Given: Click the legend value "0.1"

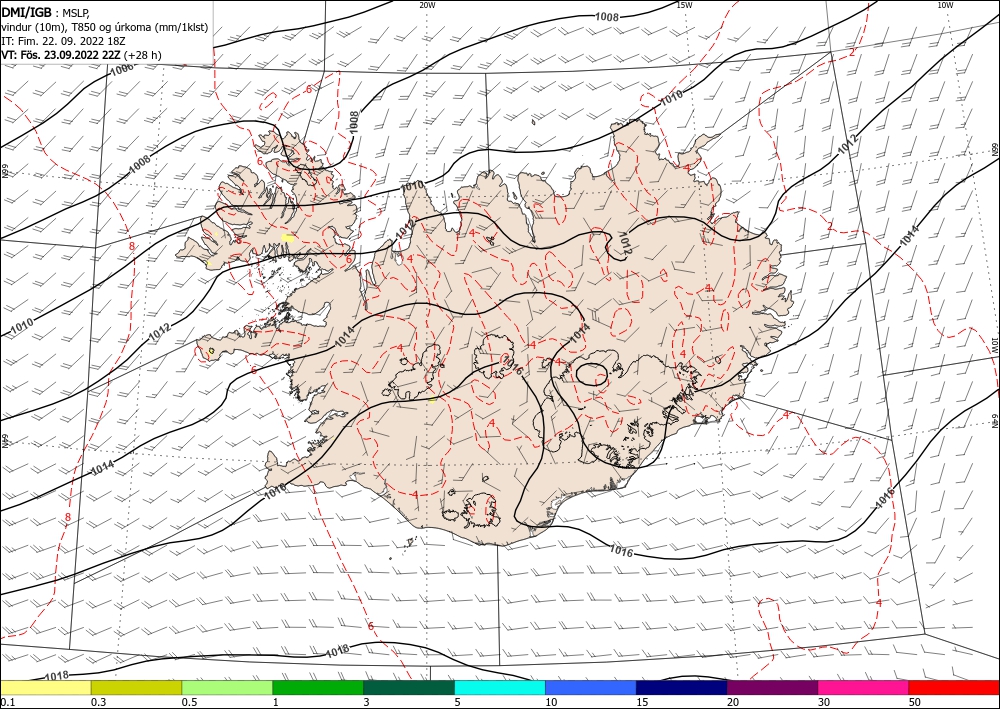Looking at the screenshot, I should (x=8, y=702).
